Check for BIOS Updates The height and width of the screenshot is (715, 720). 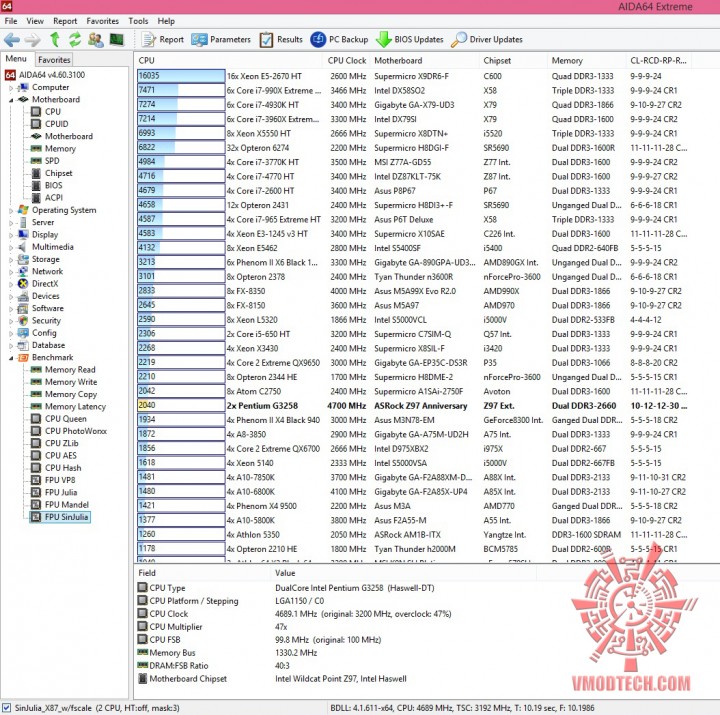coord(410,39)
